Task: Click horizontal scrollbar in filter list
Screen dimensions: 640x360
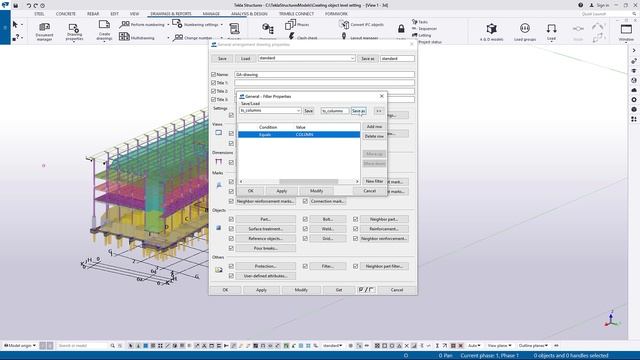Action: point(309,181)
